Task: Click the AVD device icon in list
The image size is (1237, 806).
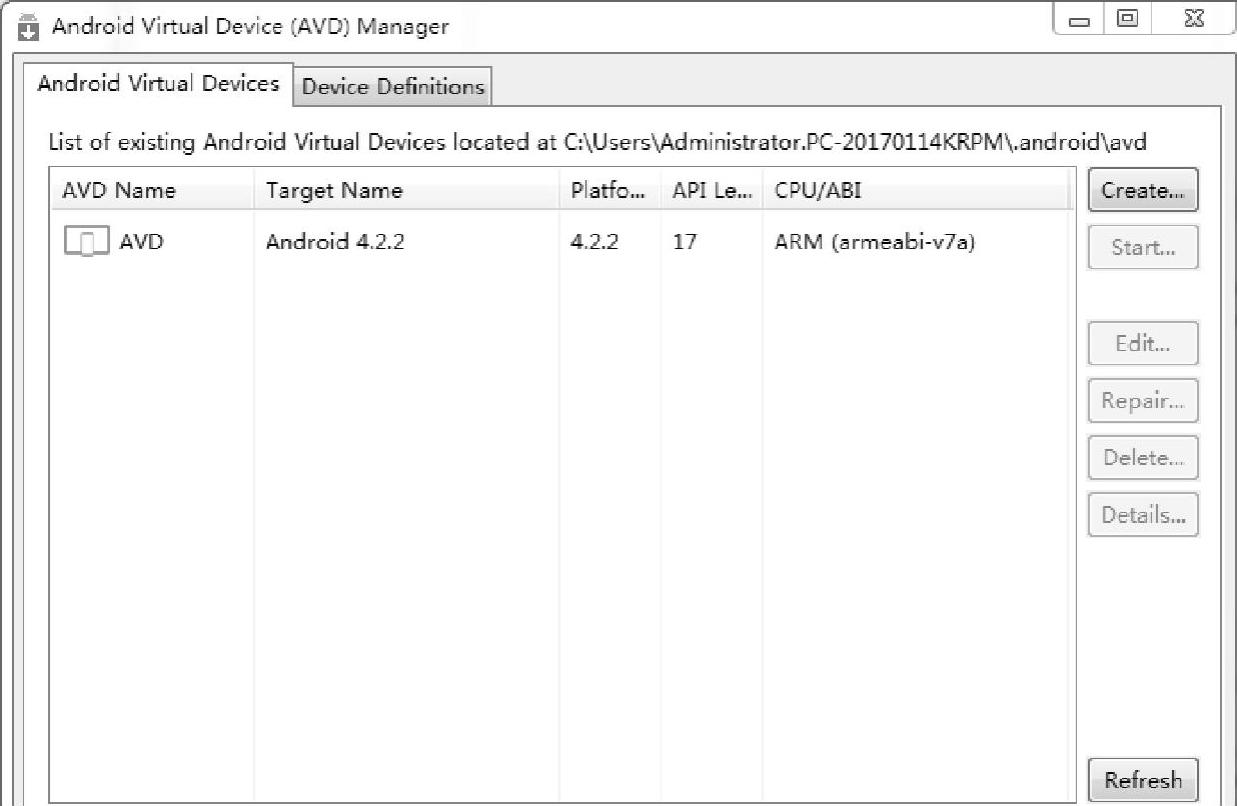Action: tap(85, 242)
